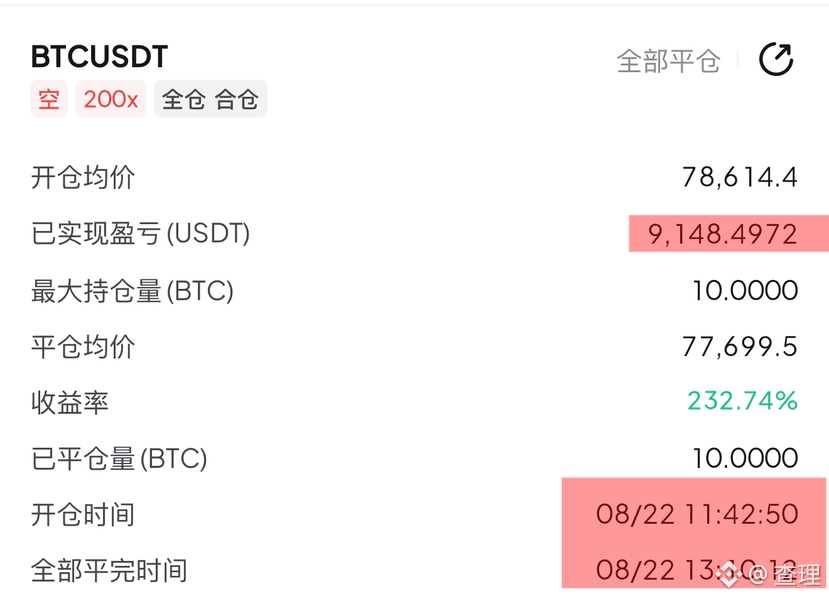Select the 开仓均价 label

[x=83, y=177]
